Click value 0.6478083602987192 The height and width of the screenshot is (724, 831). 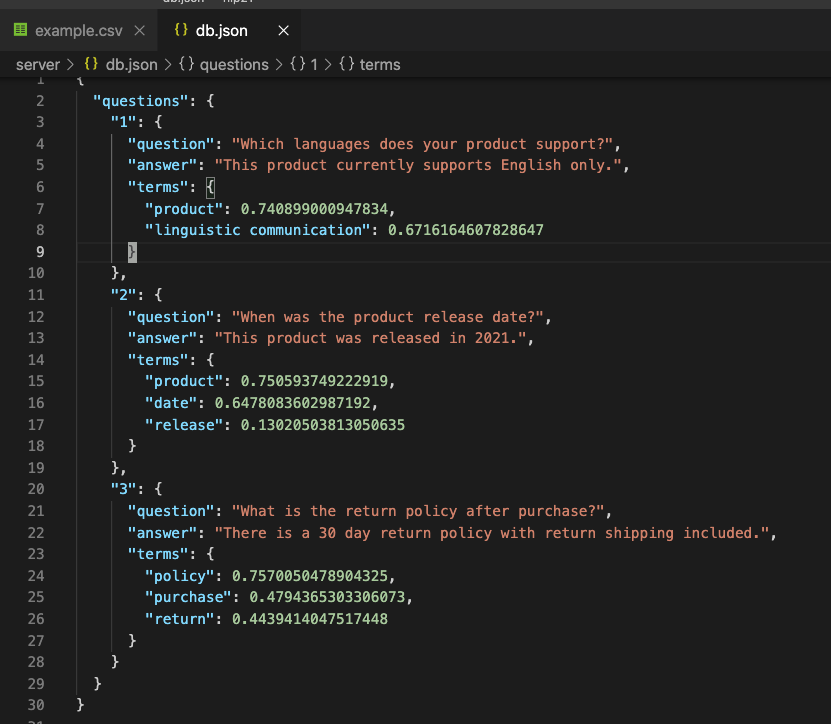[x=292, y=403]
